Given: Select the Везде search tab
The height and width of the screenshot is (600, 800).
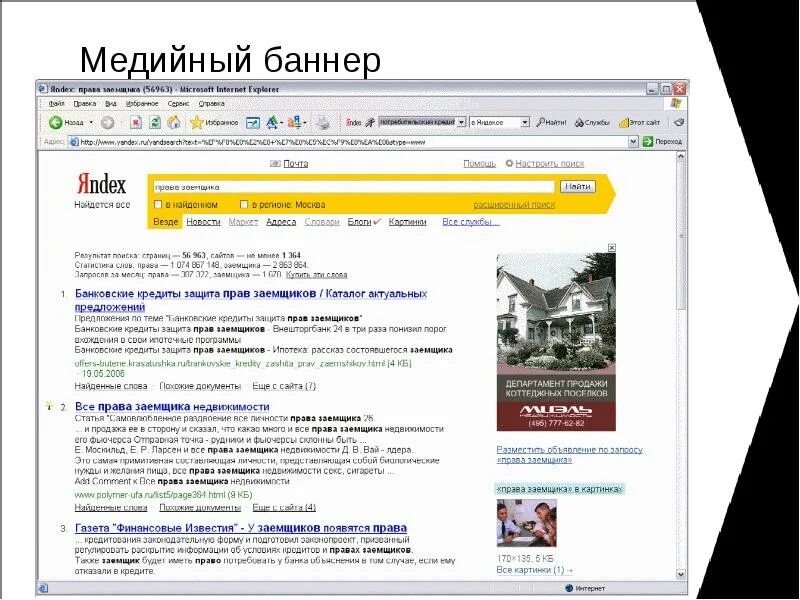Looking at the screenshot, I should [165, 222].
